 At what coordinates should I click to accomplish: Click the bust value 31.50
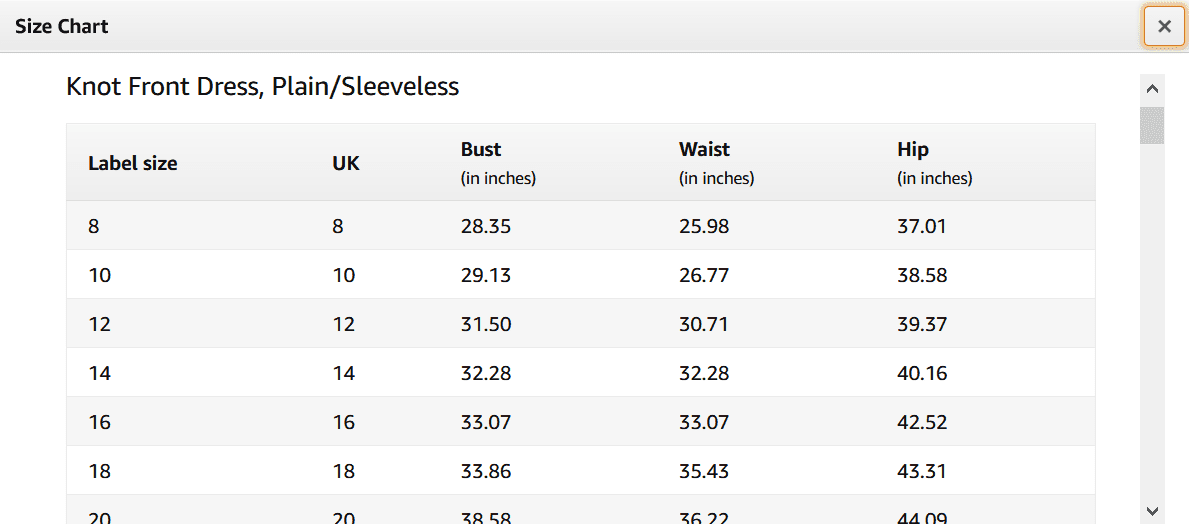[x=486, y=325]
